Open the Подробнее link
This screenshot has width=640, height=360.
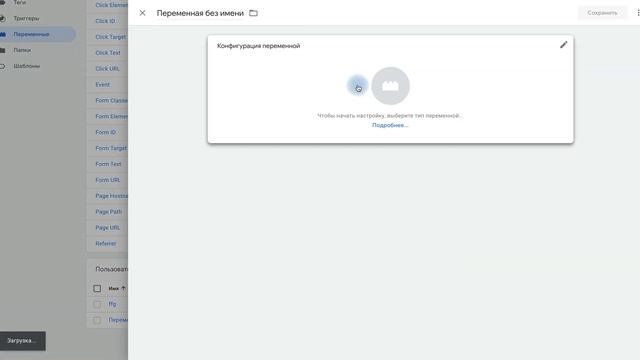click(x=390, y=125)
